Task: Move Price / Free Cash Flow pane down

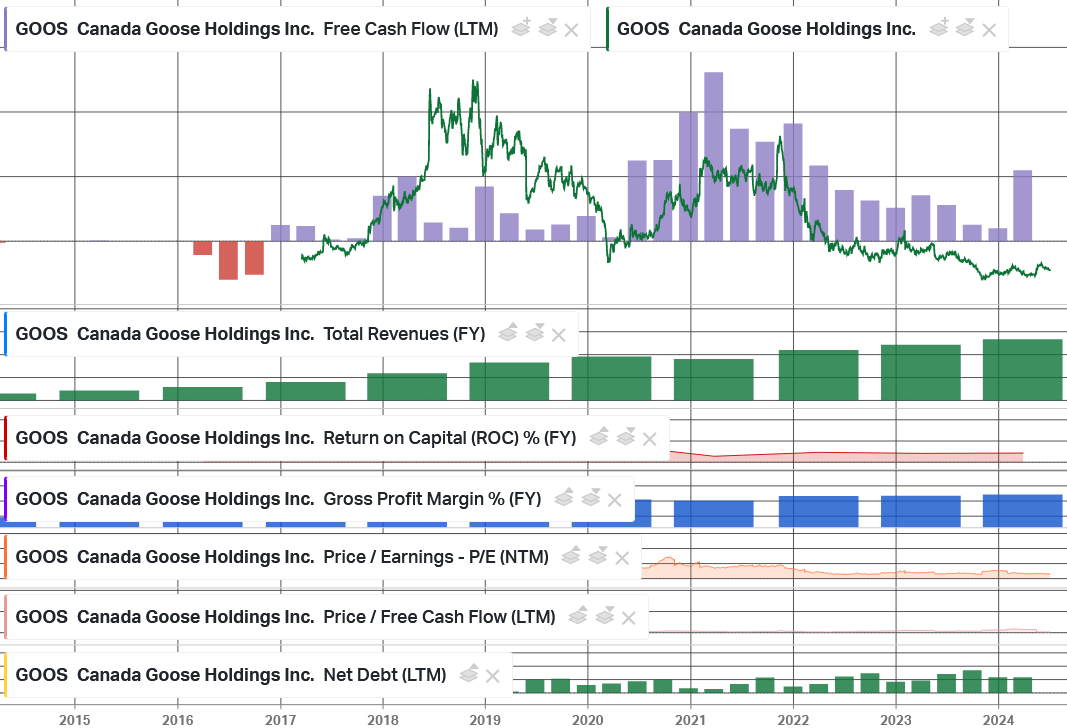Action: 605,616
